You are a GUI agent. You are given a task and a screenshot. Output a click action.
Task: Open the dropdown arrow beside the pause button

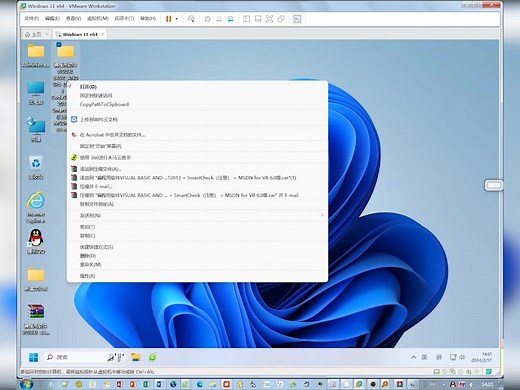pyautogui.click(x=177, y=19)
